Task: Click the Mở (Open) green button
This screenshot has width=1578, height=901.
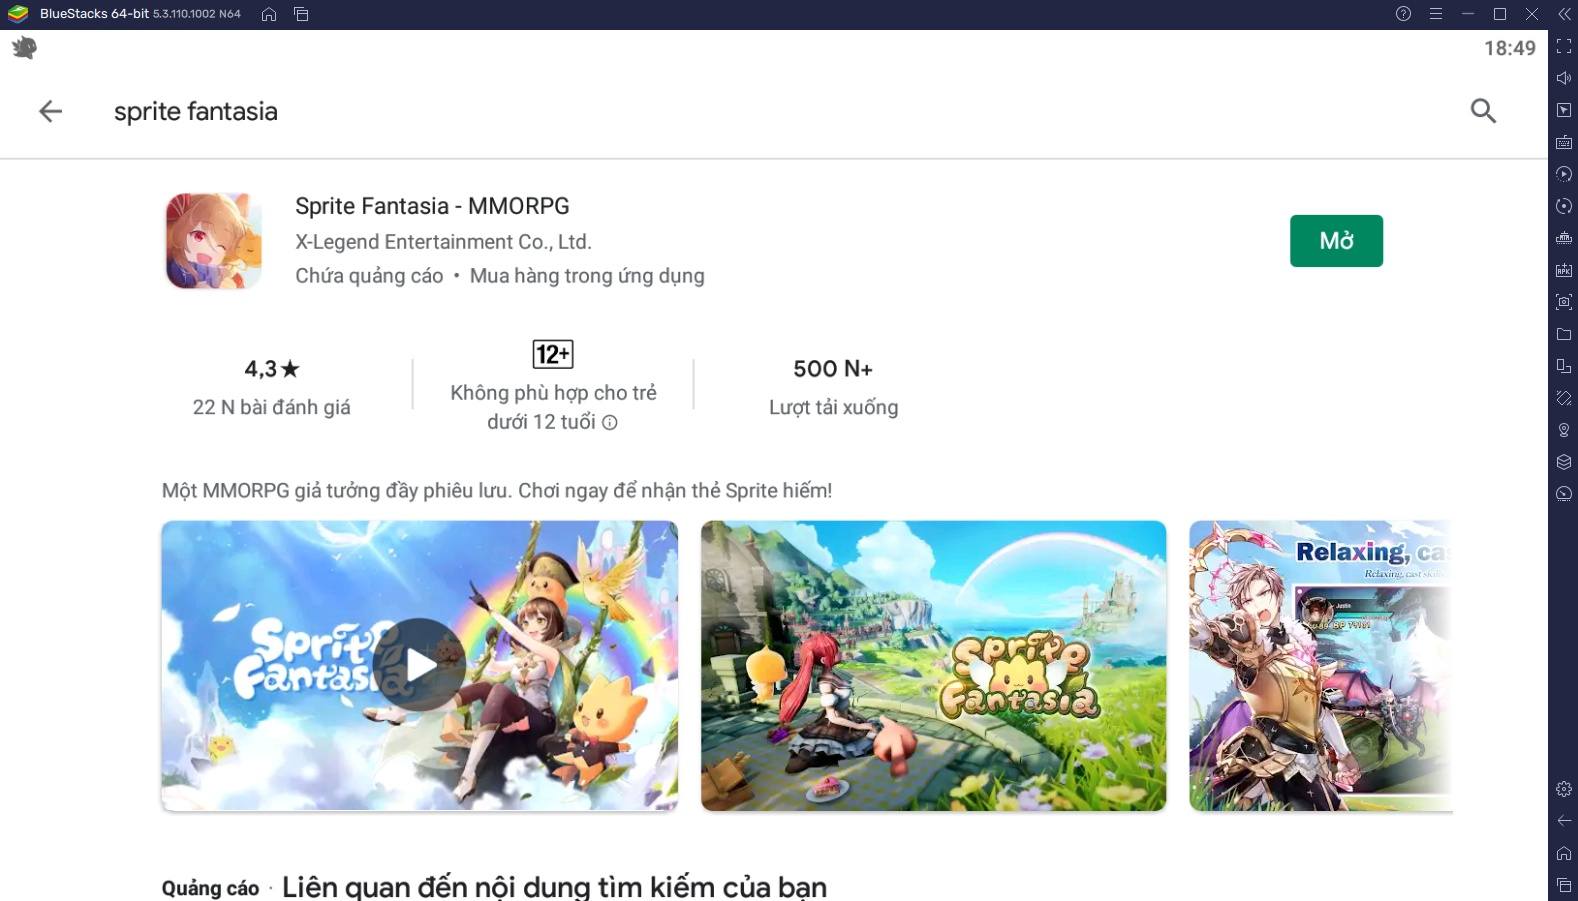Action: 1336,241
